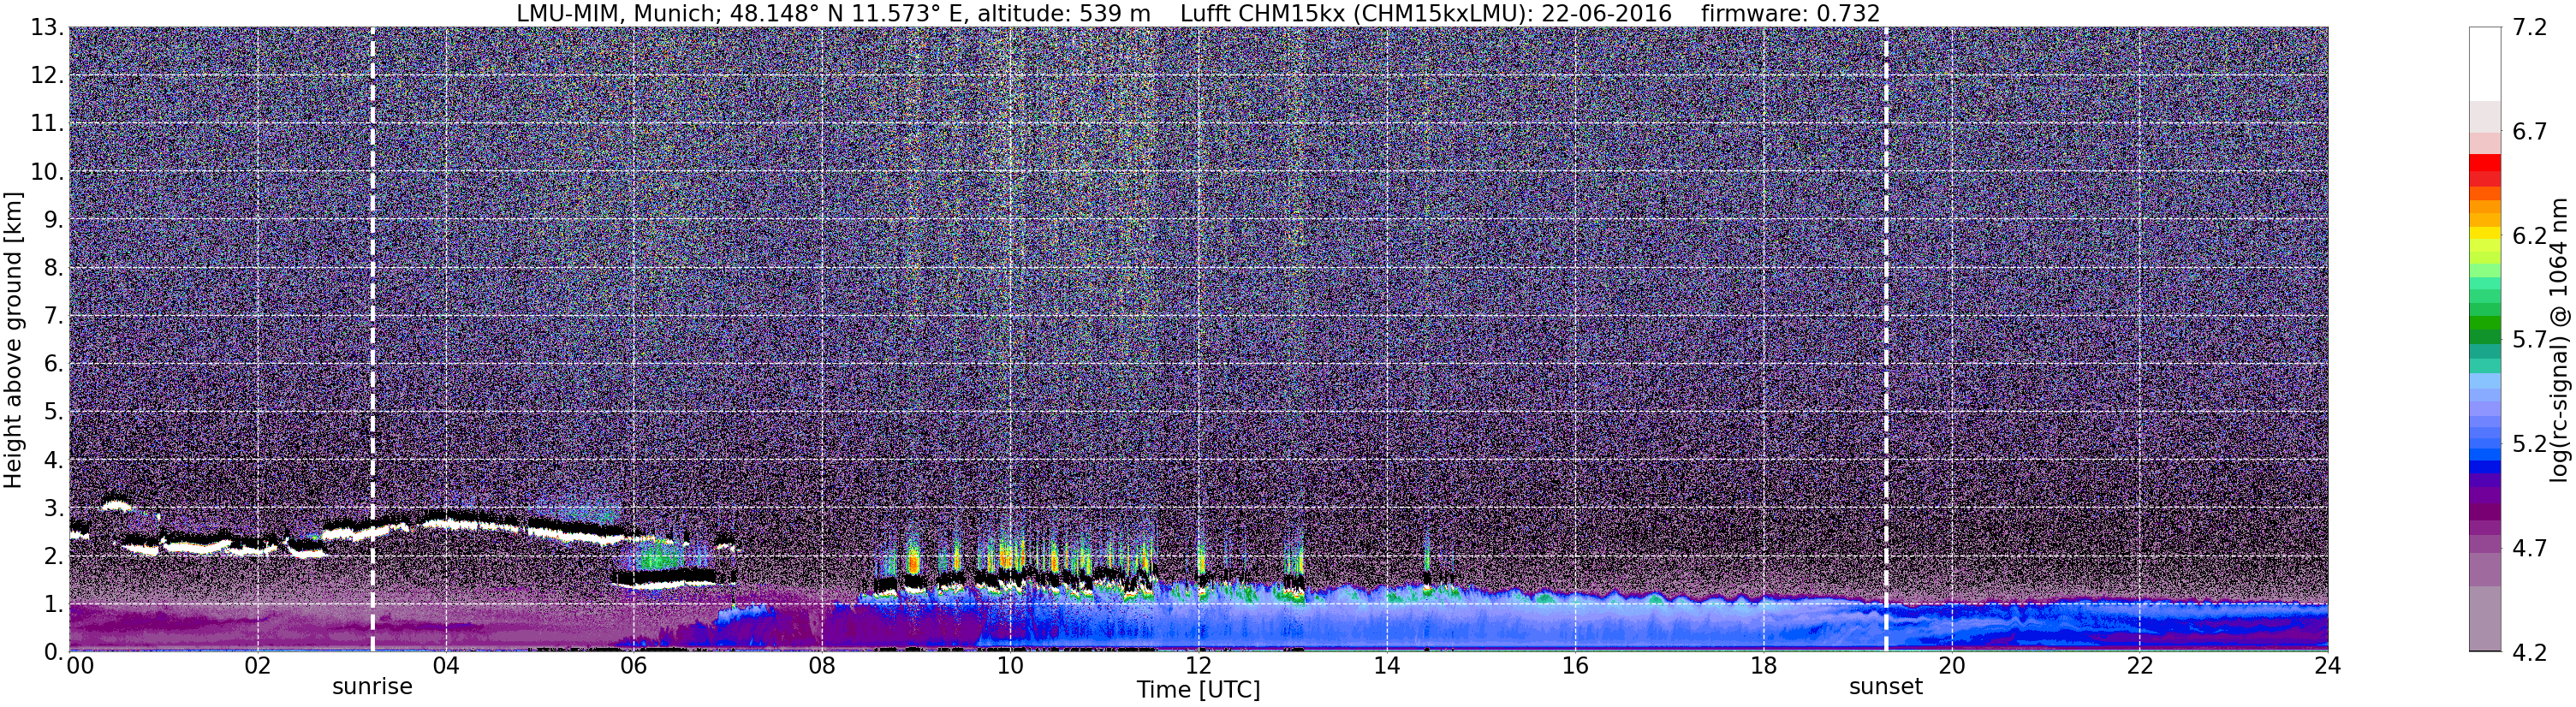This screenshot has height=707, width=2576.
Task: Click the white top band of the colorbar
Action: (2484, 63)
